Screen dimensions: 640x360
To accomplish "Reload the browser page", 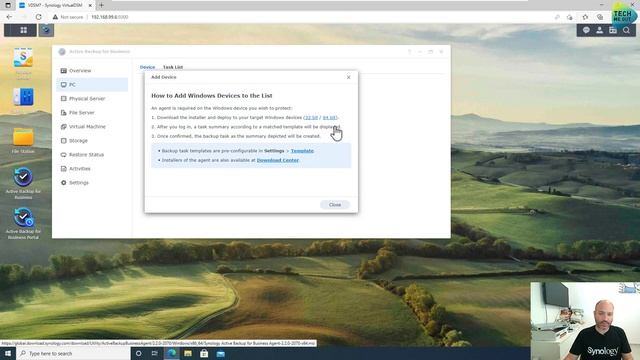I will tap(38, 17).
